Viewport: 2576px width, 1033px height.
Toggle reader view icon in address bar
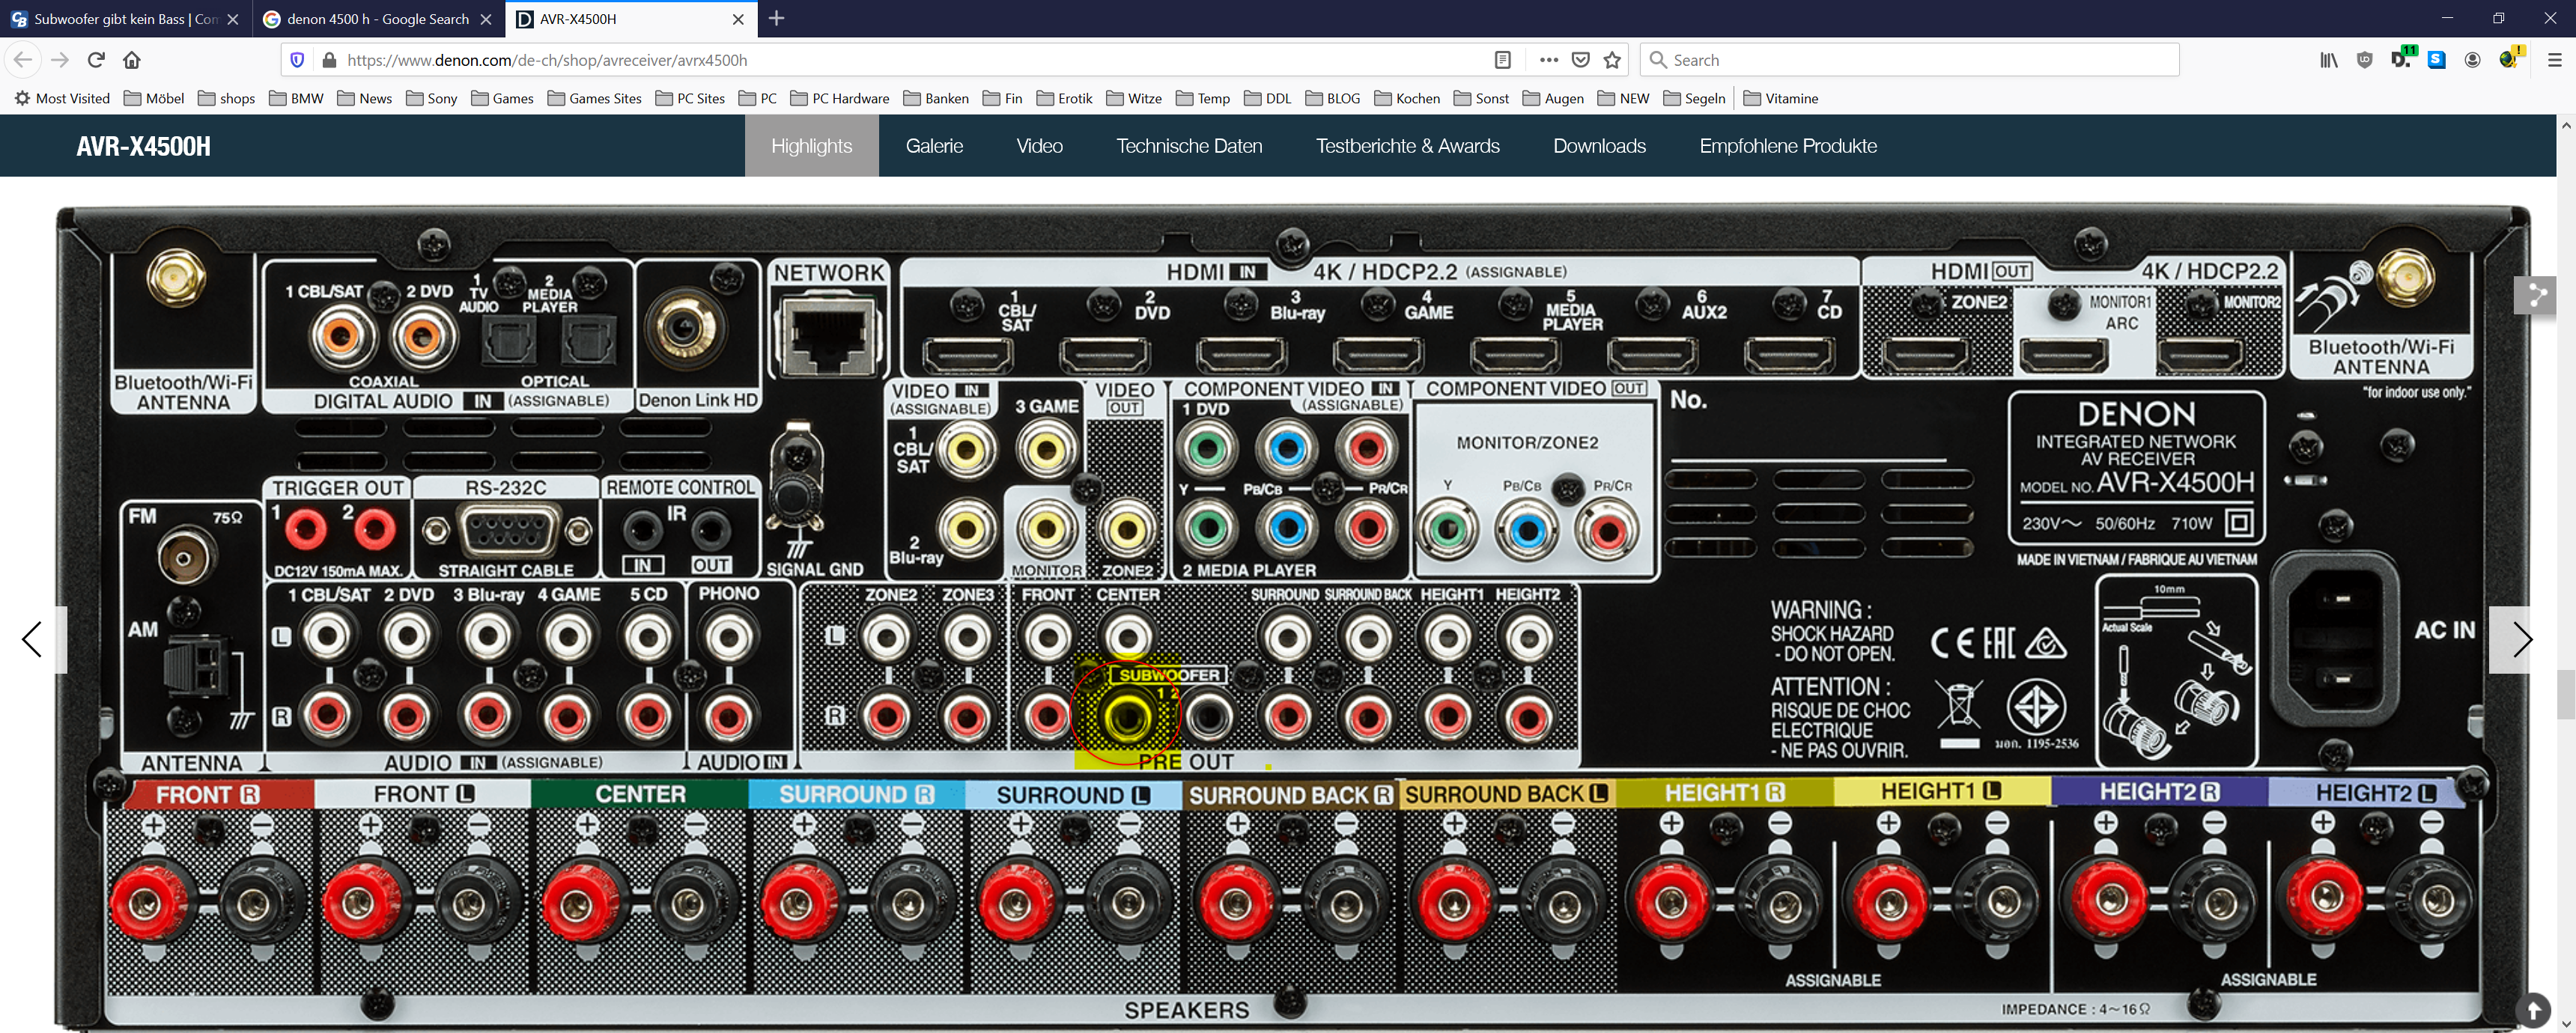point(1502,60)
